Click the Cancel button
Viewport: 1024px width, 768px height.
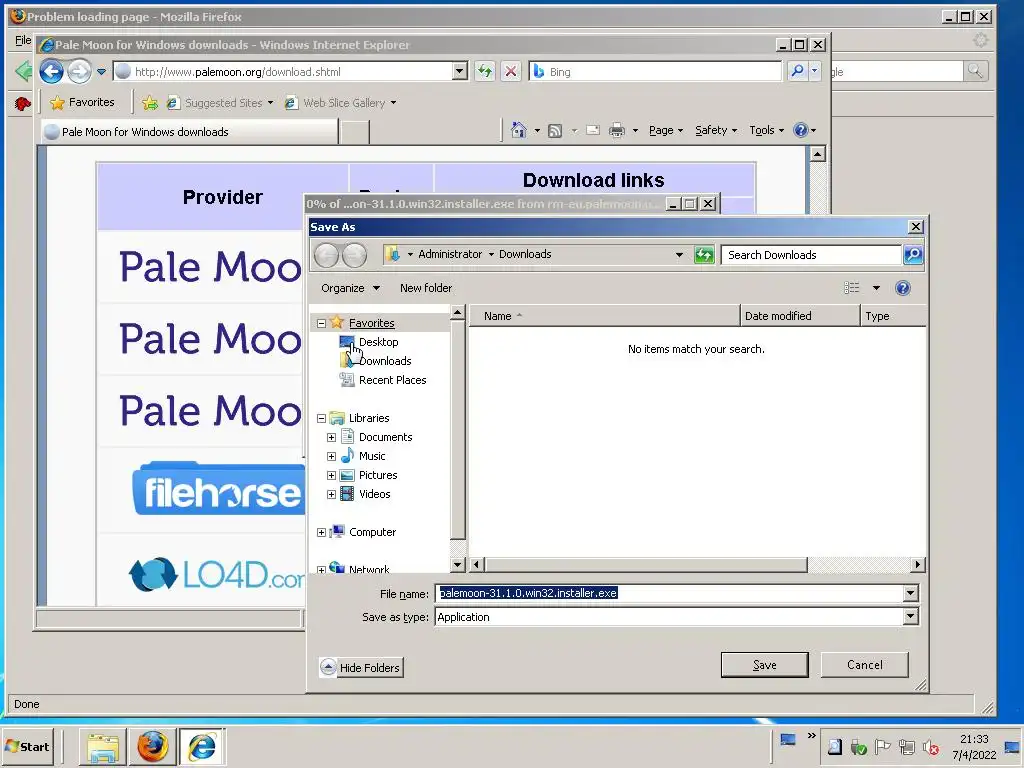click(865, 665)
